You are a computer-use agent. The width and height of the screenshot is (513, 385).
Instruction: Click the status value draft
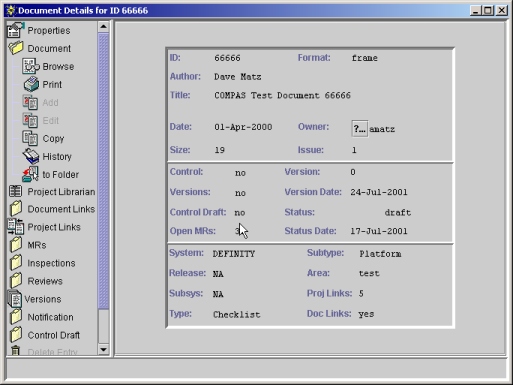click(x=398, y=213)
